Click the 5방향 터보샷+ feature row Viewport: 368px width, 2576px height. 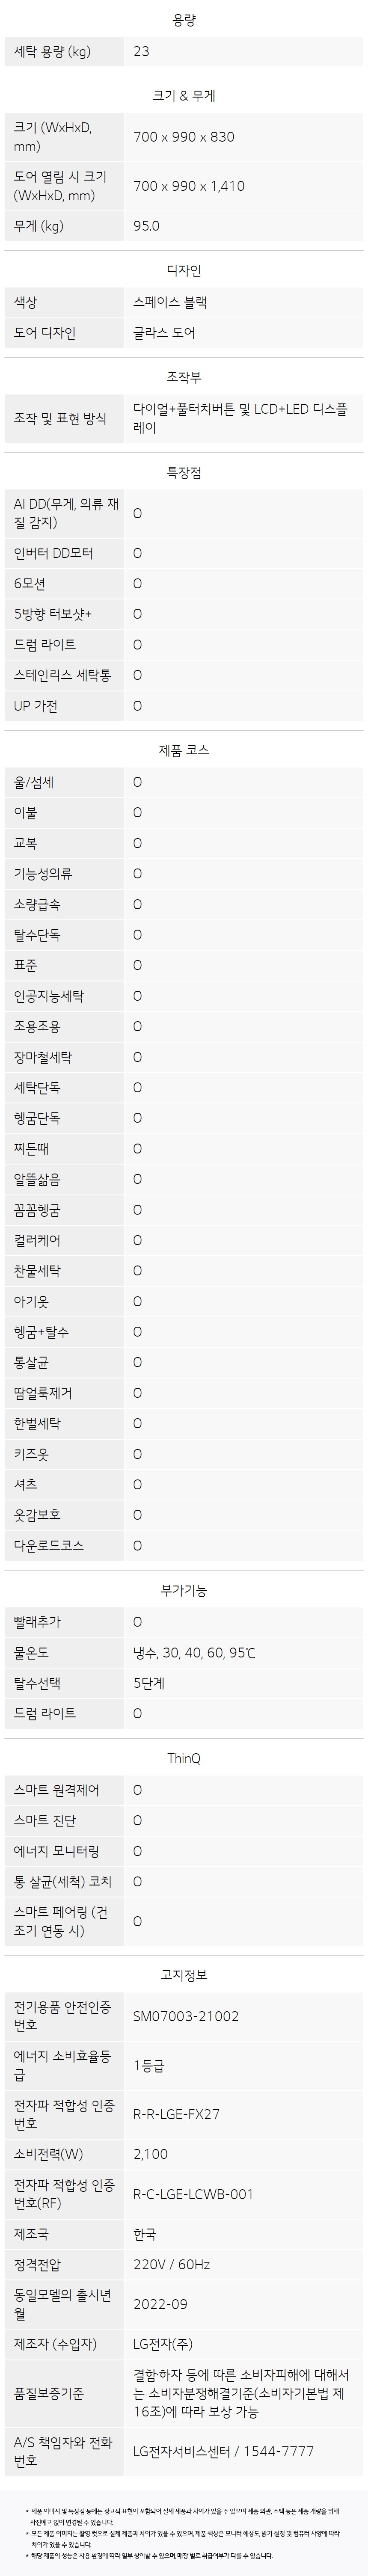[x=184, y=614]
